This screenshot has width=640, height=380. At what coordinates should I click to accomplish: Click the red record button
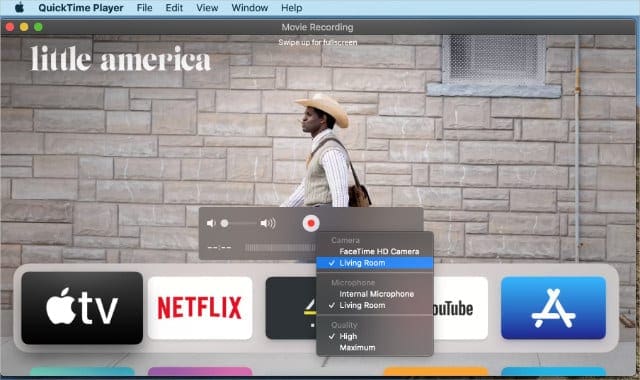click(x=311, y=223)
